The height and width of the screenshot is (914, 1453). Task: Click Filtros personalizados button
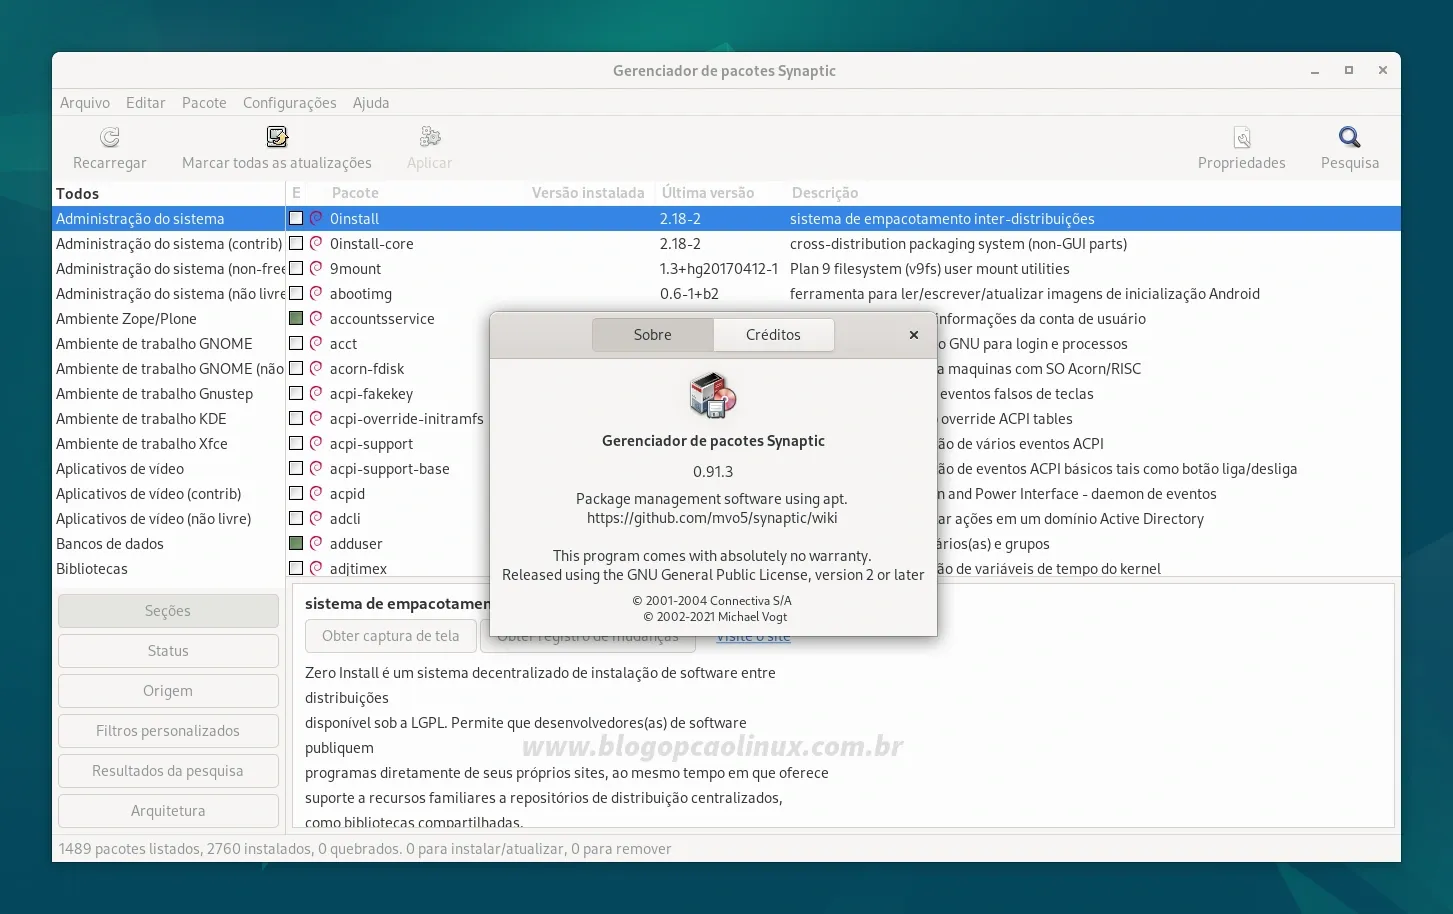pos(168,731)
